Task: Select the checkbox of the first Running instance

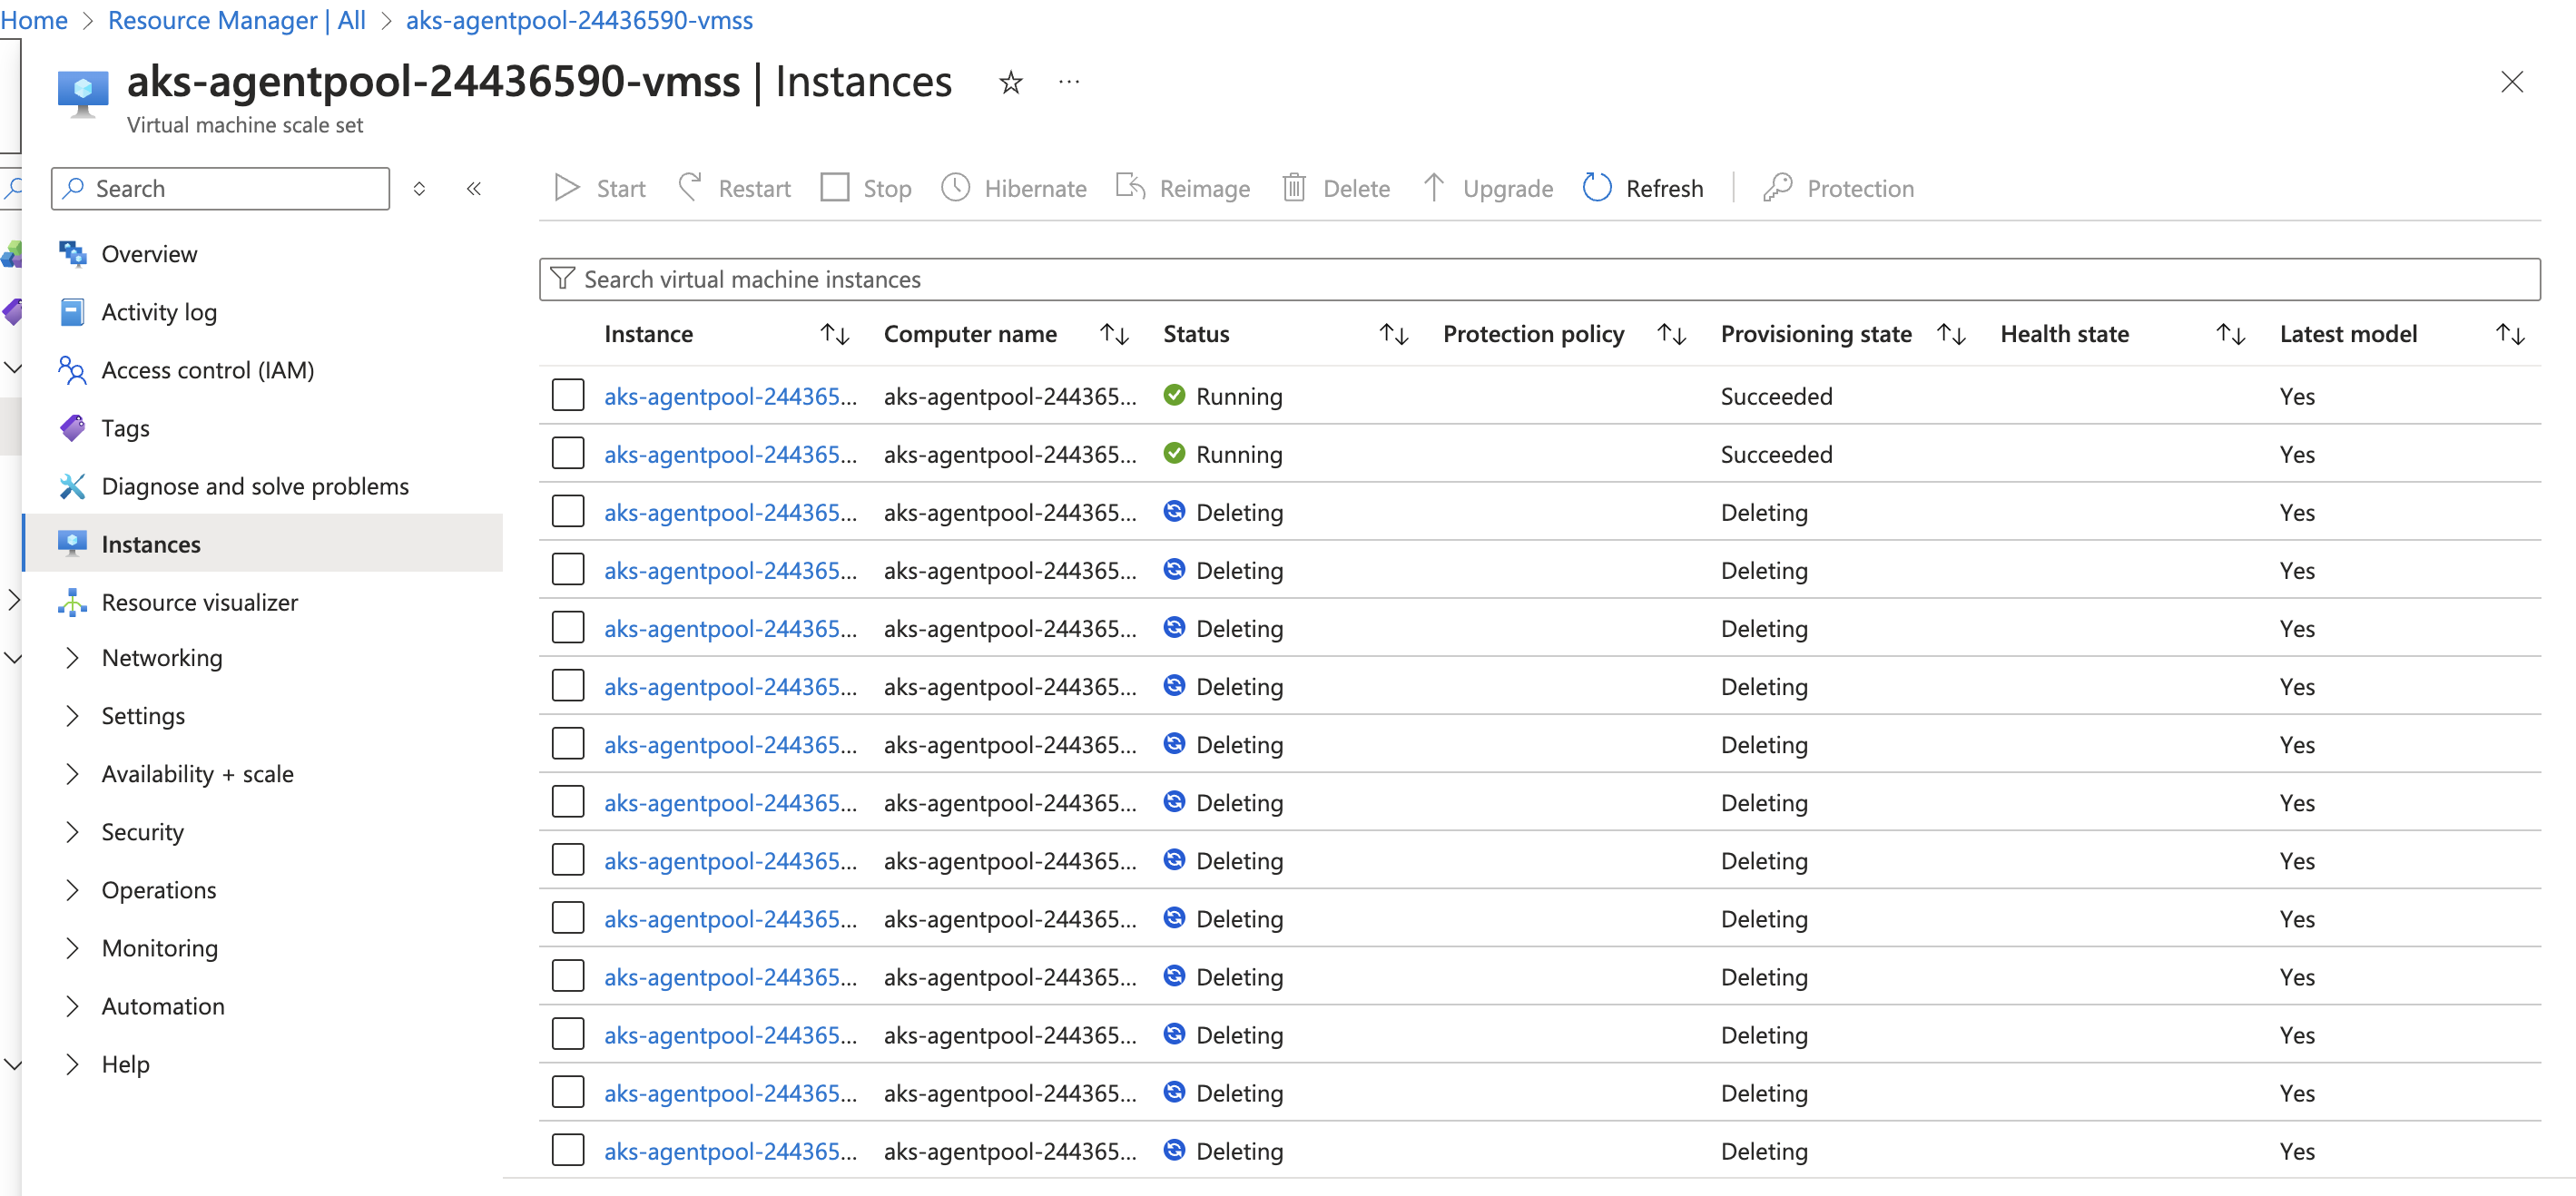Action: point(567,395)
